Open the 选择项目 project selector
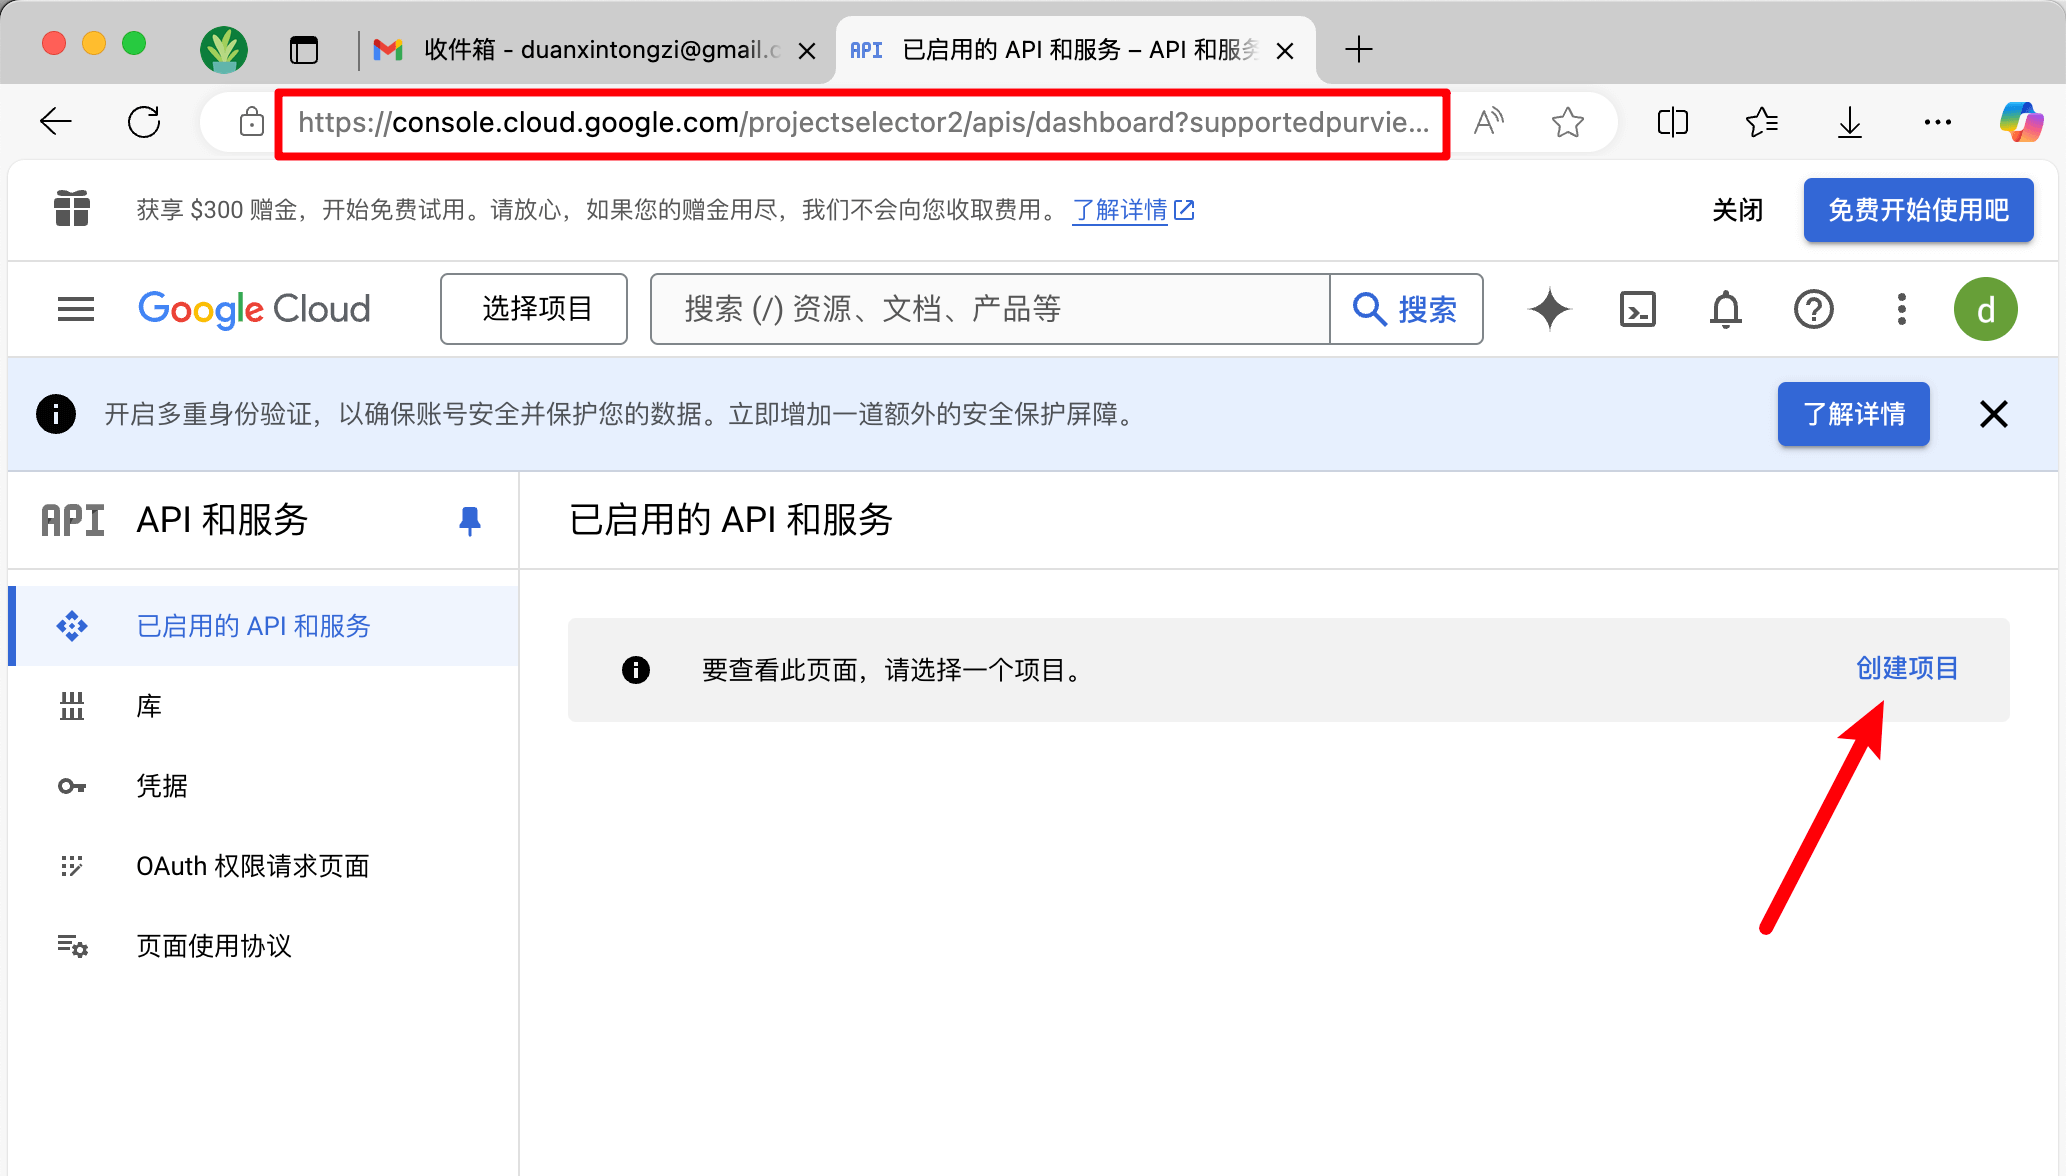The image size is (2066, 1176). (534, 310)
